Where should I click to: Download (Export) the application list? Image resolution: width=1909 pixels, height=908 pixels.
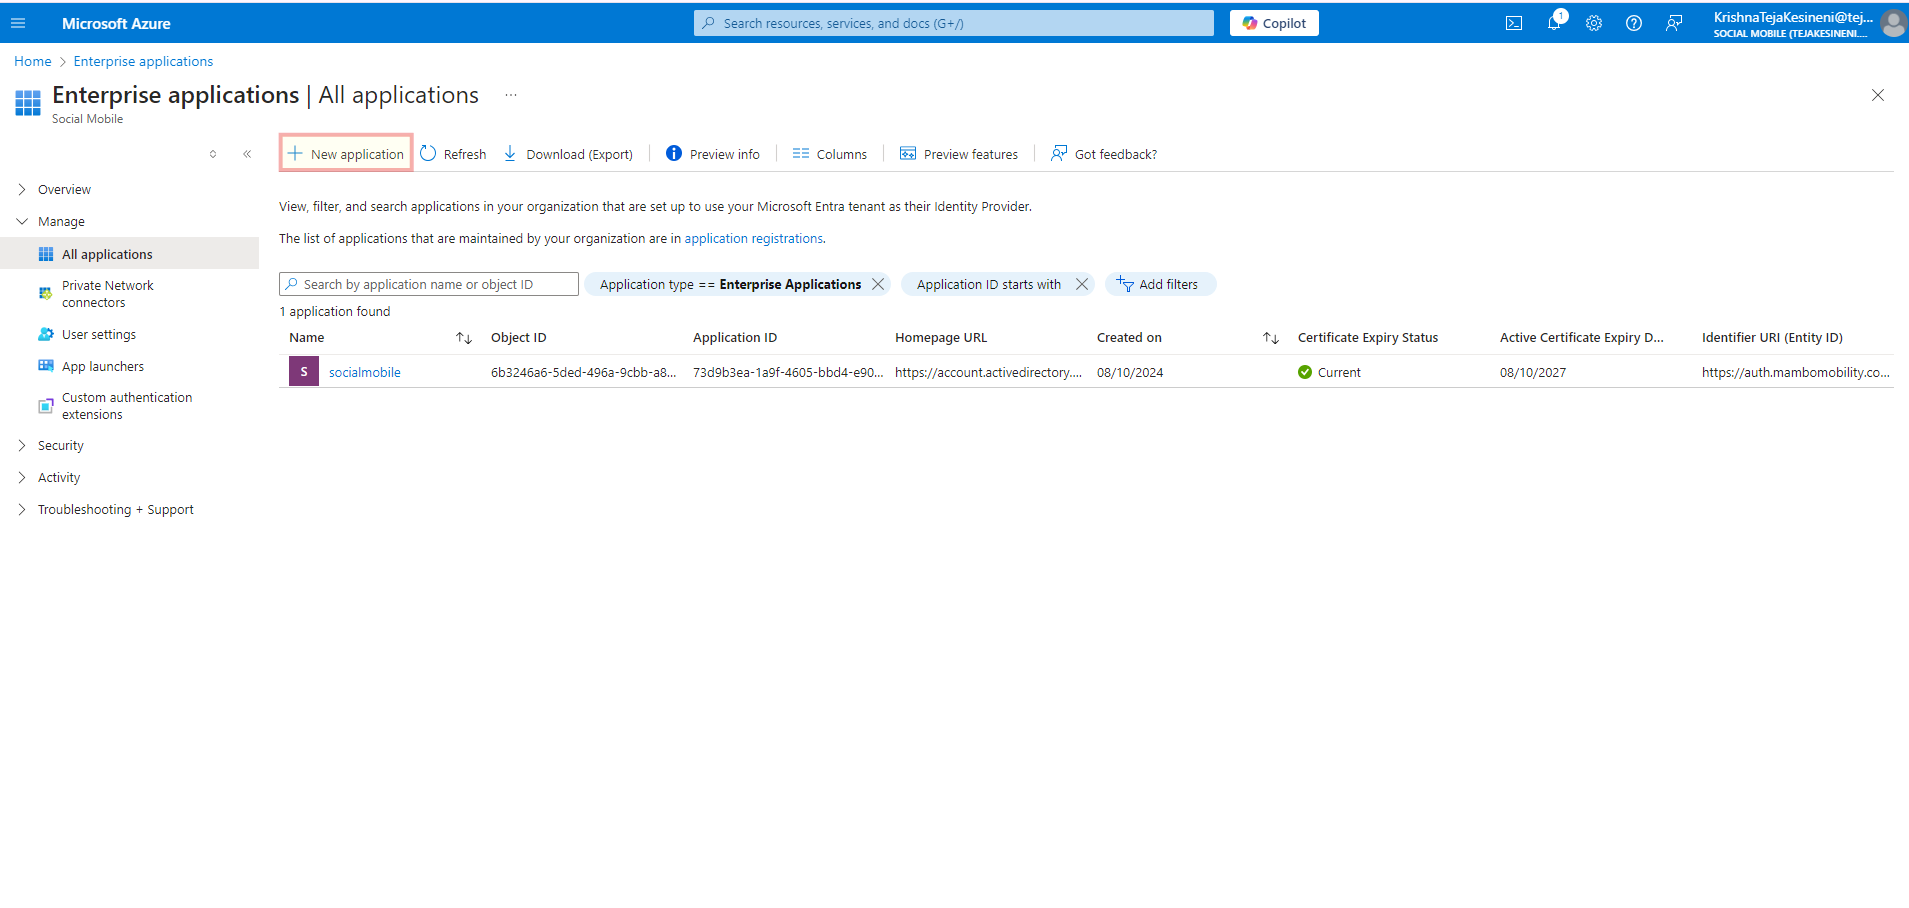(x=568, y=154)
